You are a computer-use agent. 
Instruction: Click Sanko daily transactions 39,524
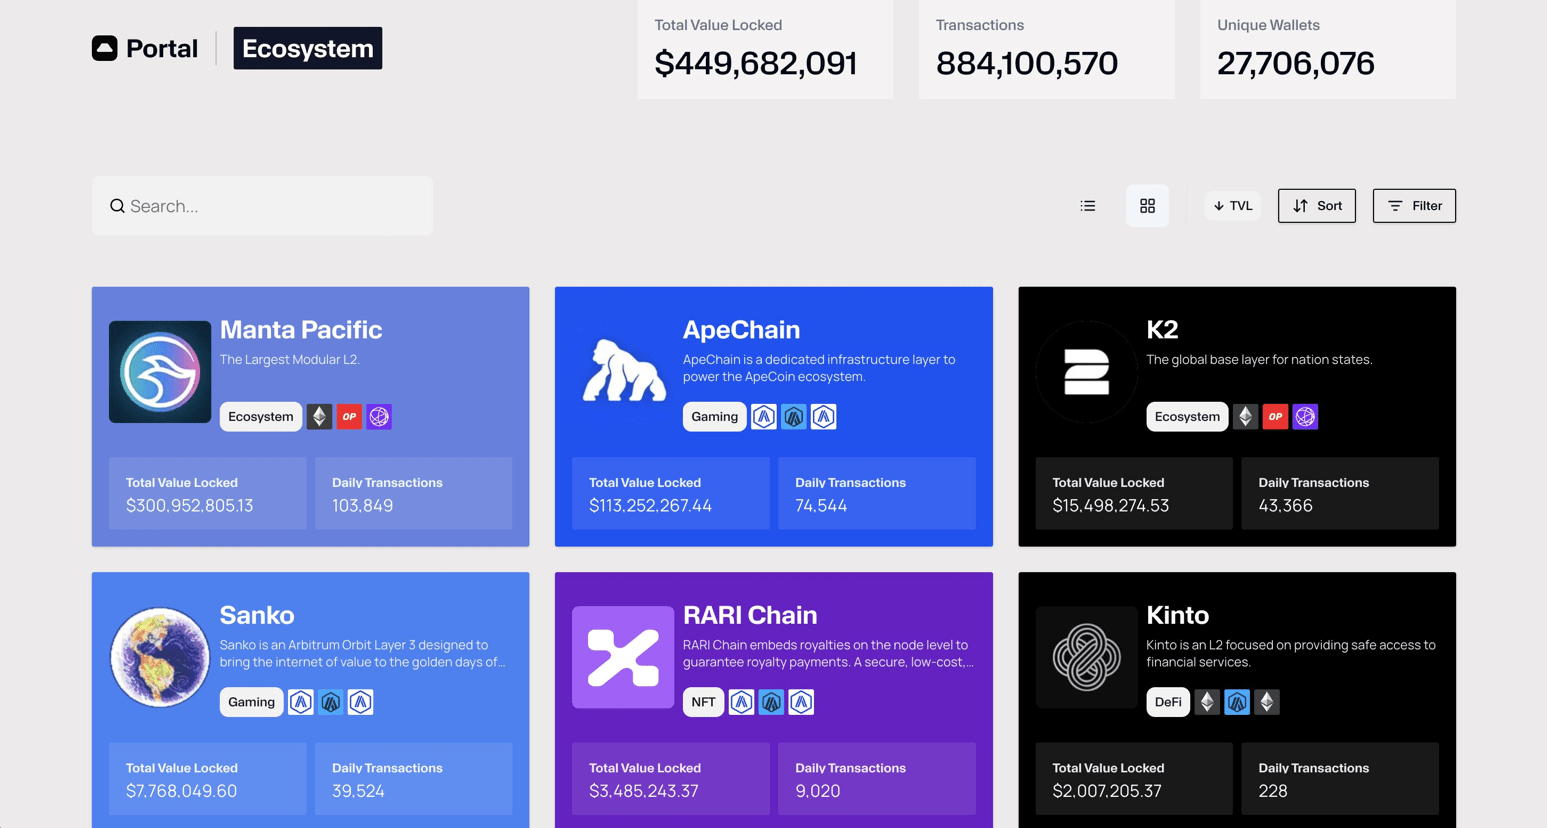pyautogui.click(x=358, y=791)
